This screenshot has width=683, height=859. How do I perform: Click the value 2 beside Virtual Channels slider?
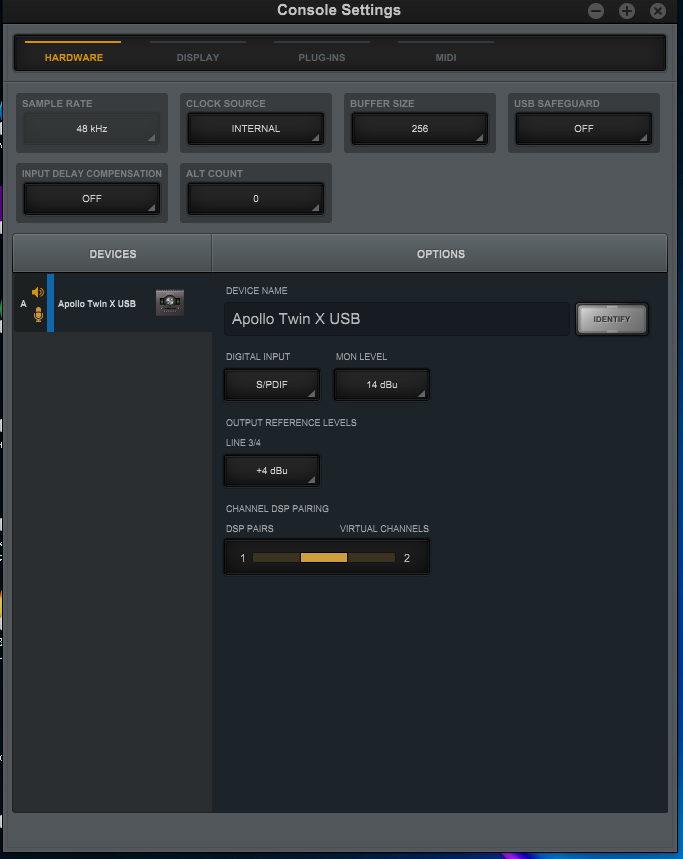tap(406, 558)
